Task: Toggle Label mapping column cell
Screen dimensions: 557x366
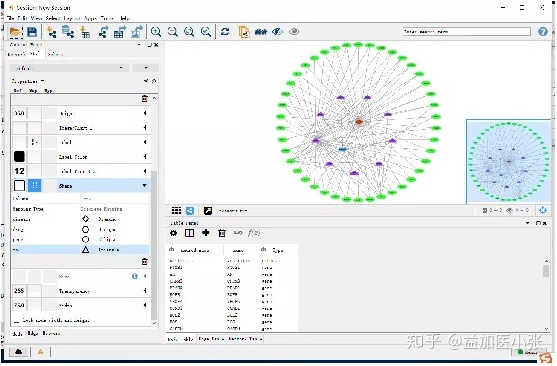Action: tap(34, 142)
